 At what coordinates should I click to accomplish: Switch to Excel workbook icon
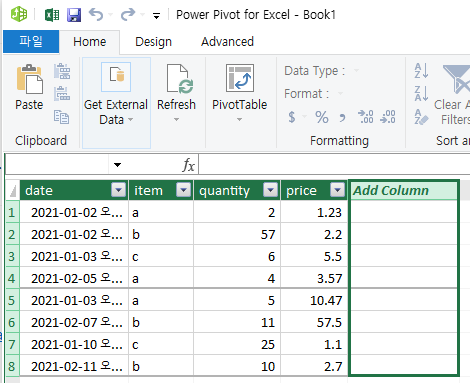click(52, 15)
